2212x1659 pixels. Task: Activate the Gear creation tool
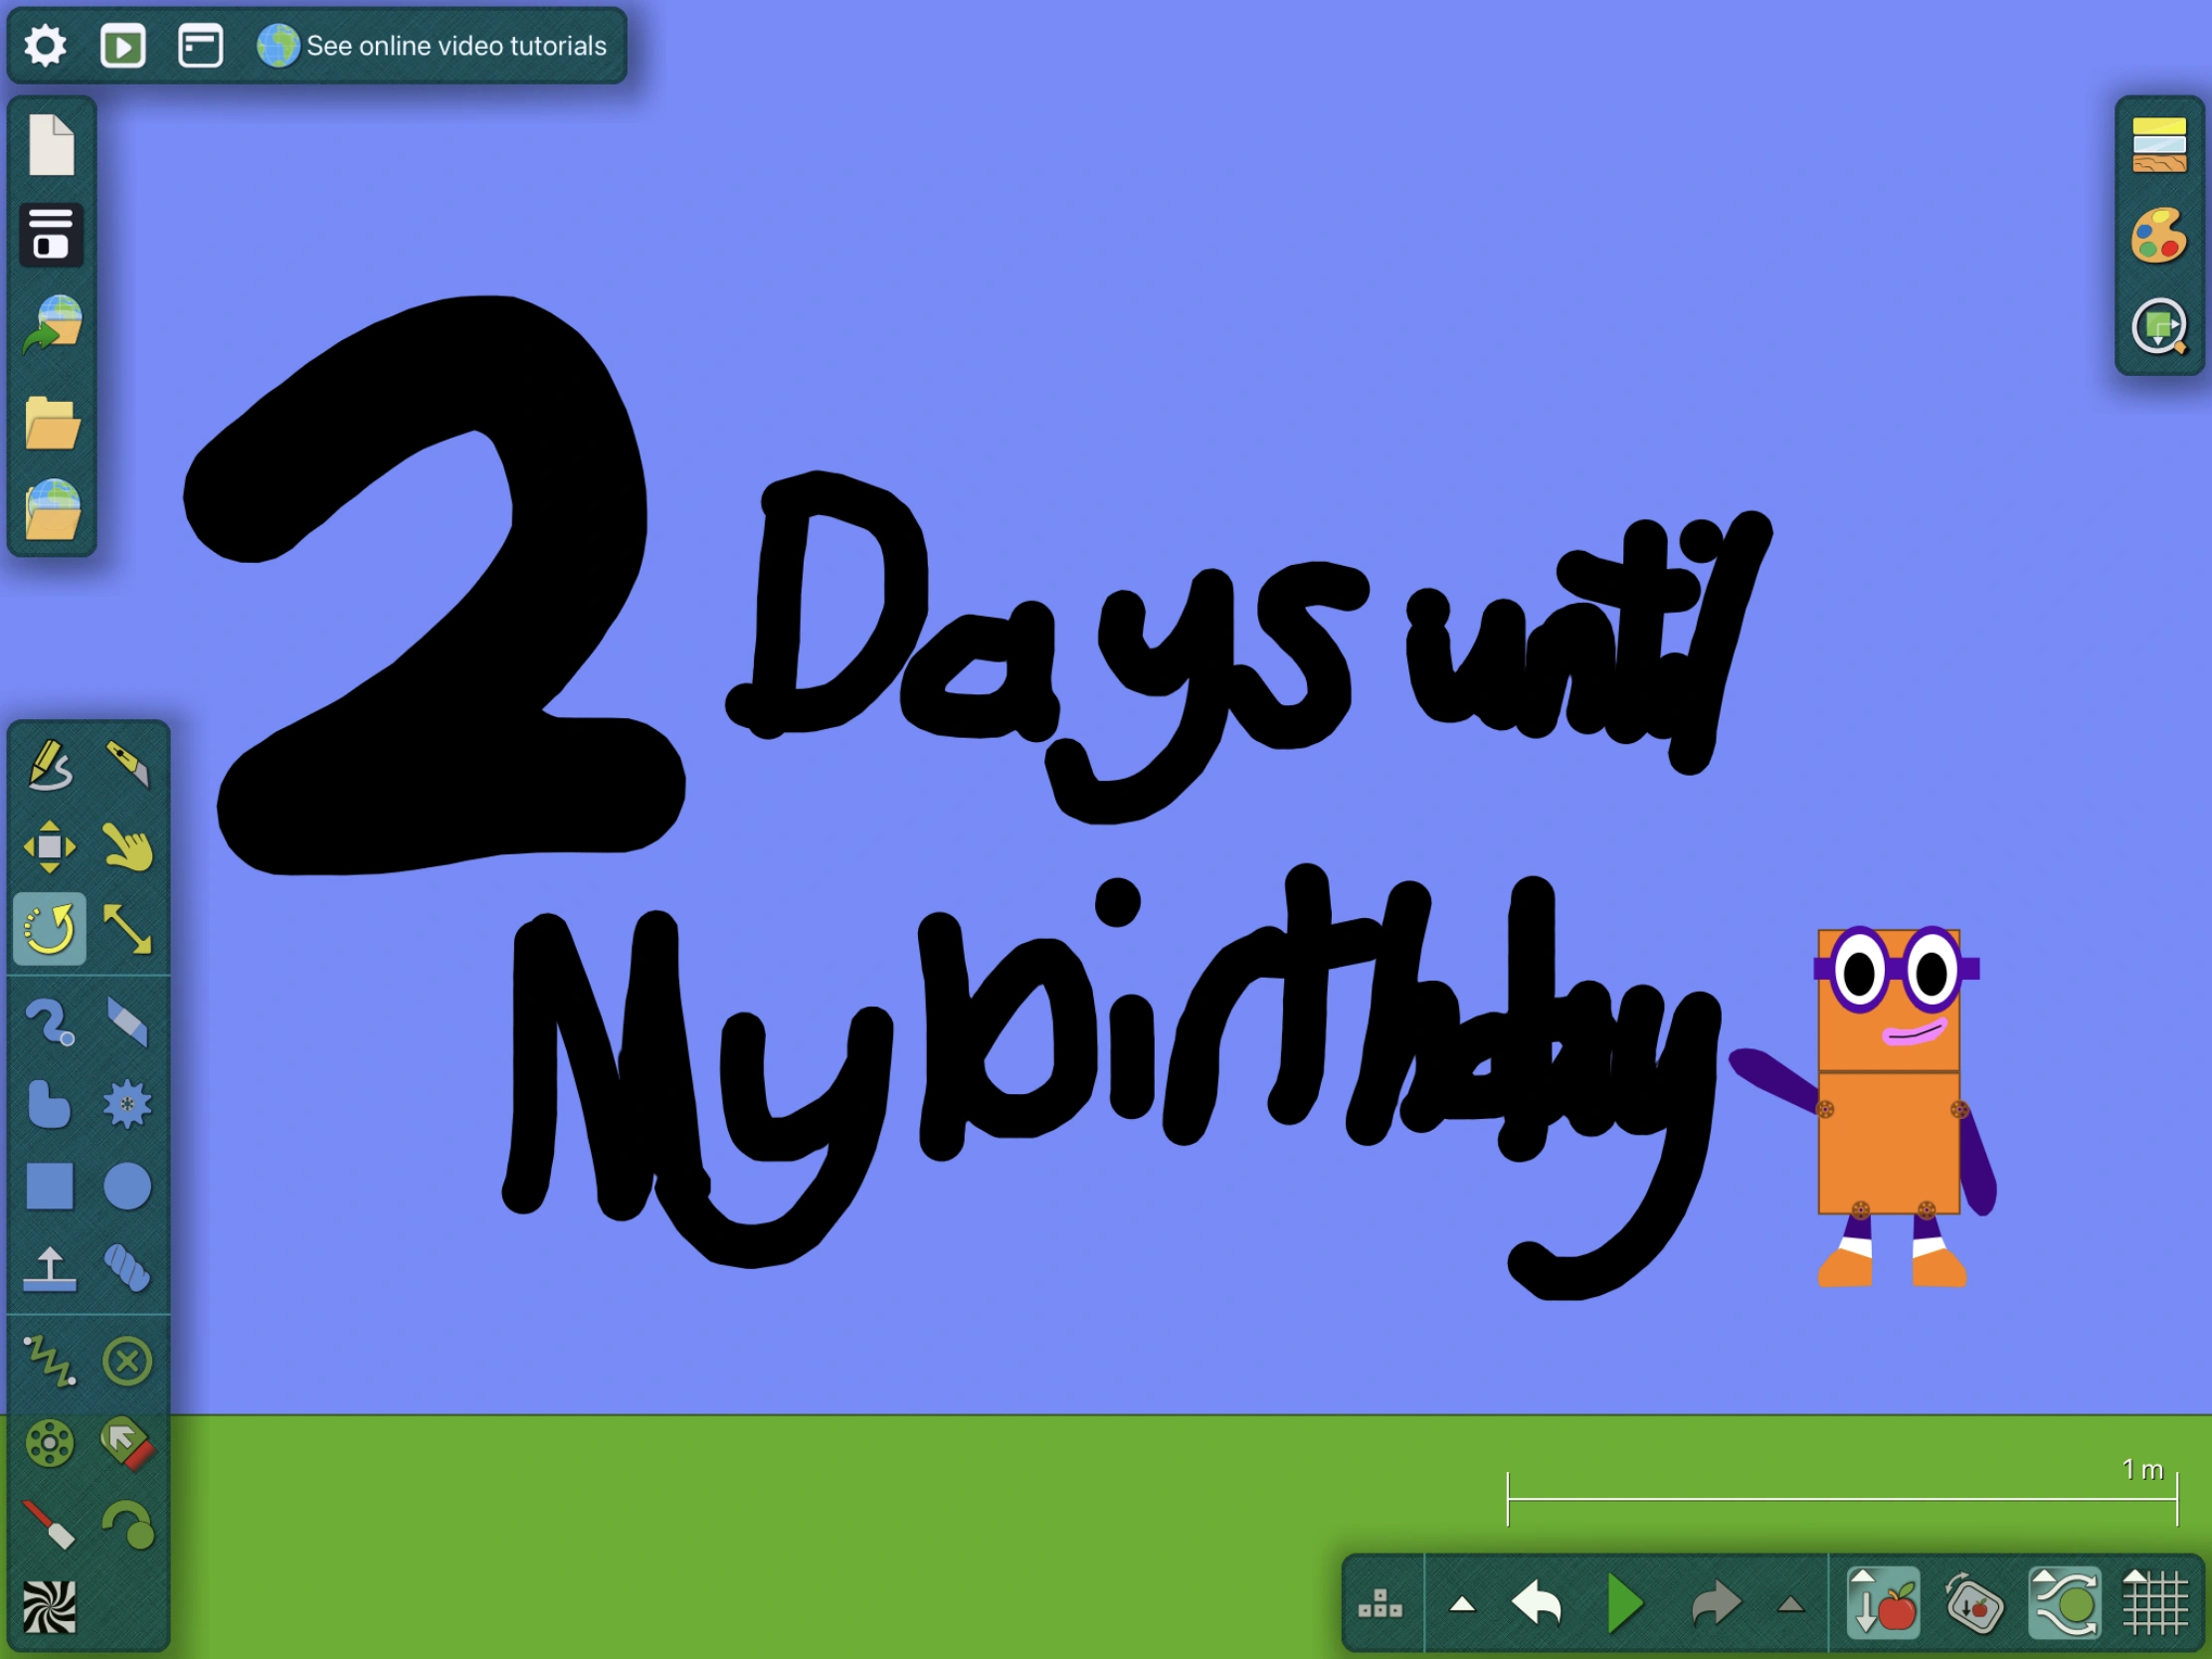pyautogui.click(x=128, y=1106)
